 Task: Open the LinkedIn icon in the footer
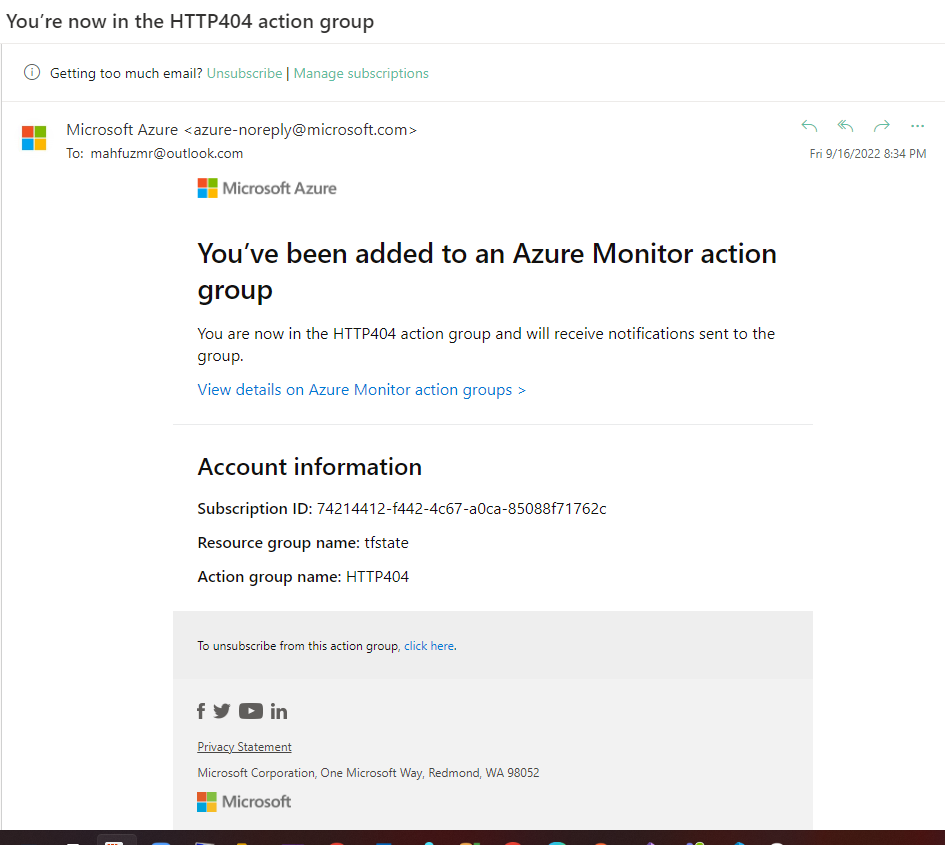click(278, 712)
